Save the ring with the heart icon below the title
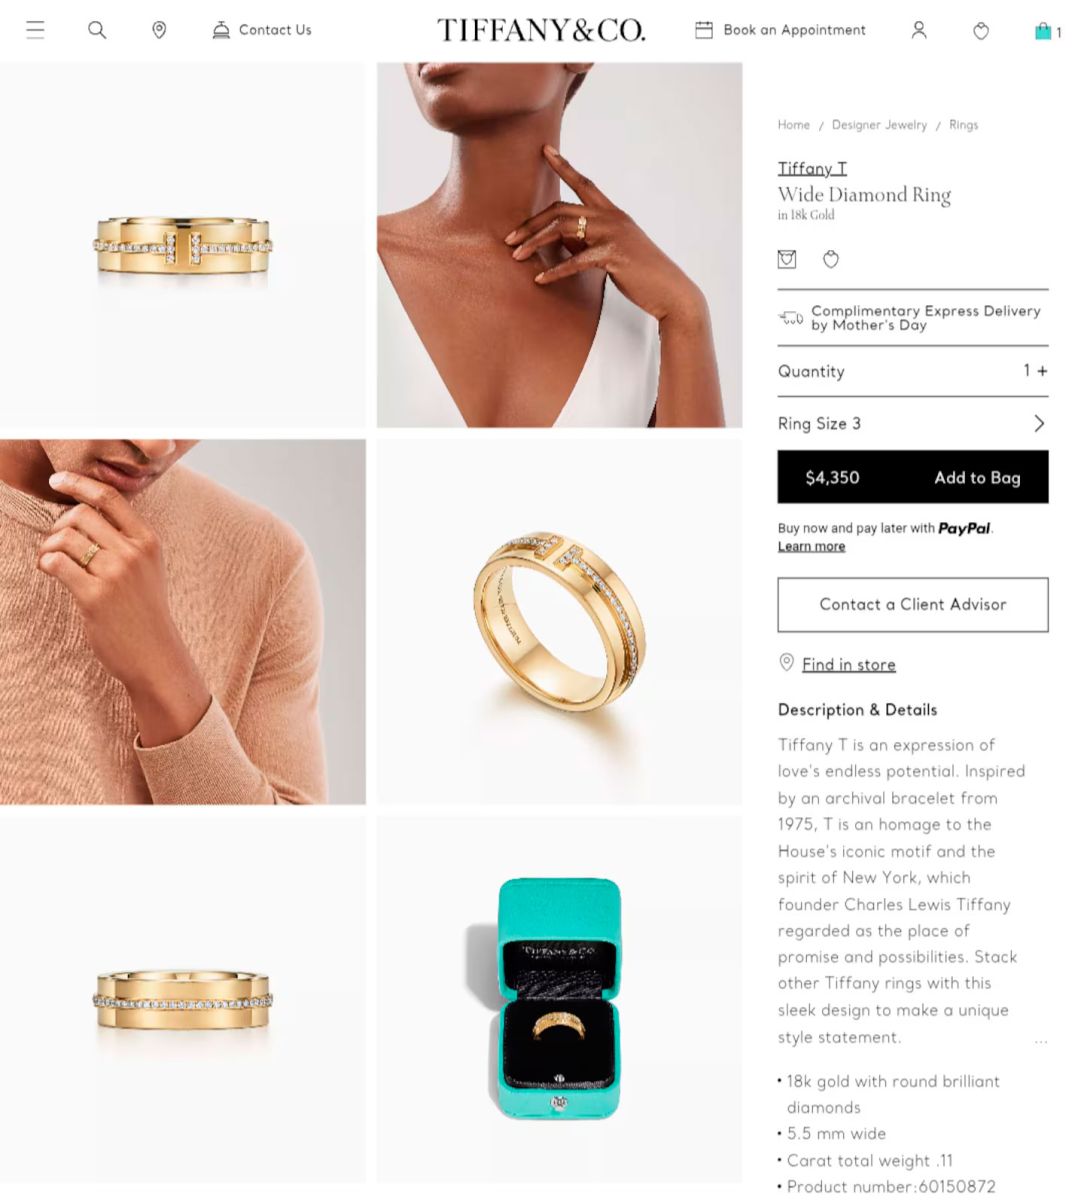Screen dimensions: 1084x1200 831,259
